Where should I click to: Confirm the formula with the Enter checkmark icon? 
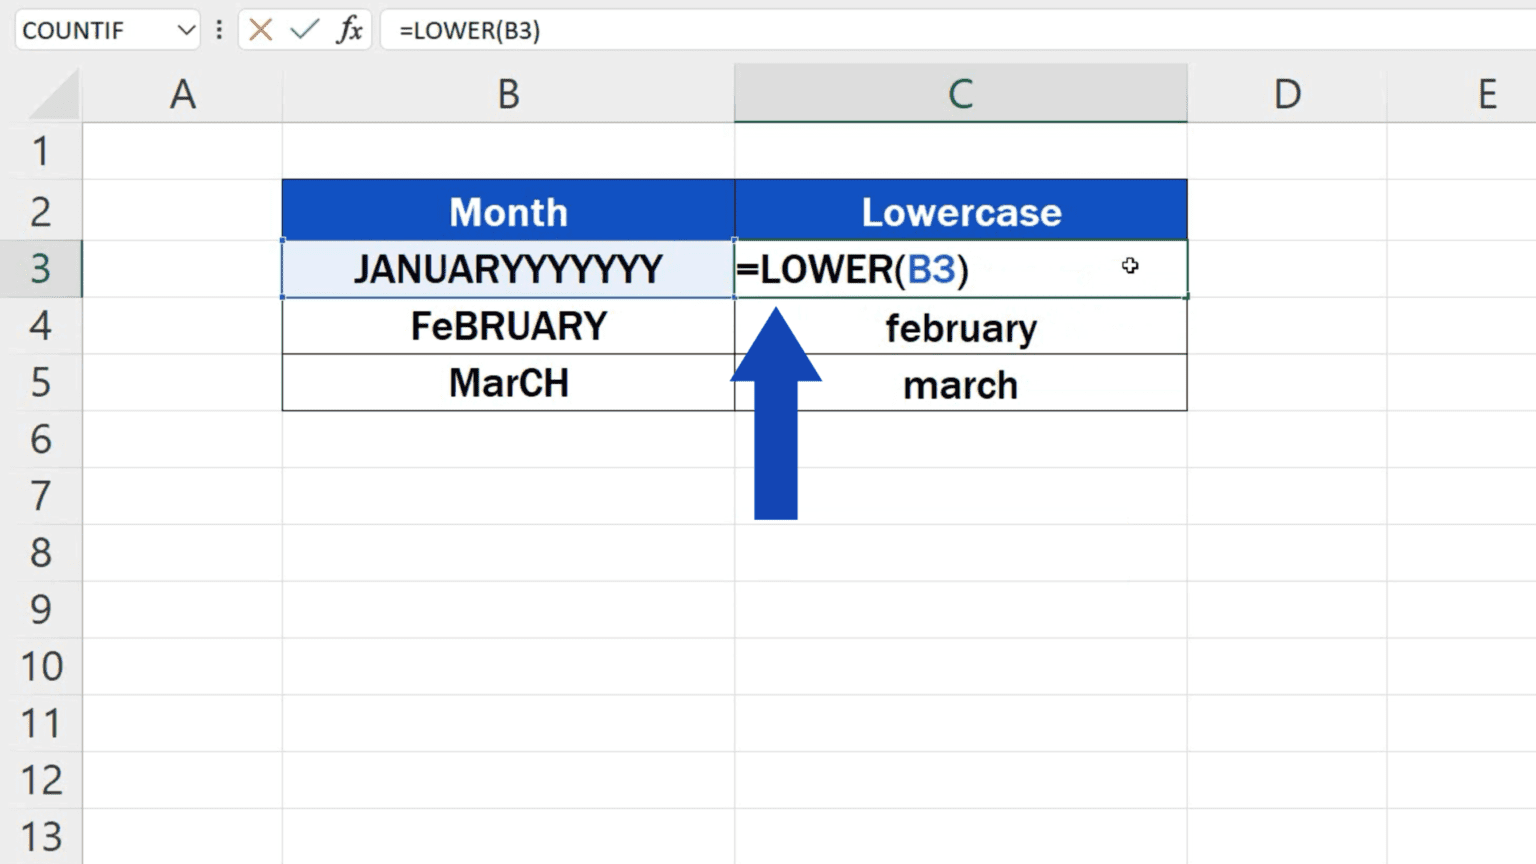(305, 30)
